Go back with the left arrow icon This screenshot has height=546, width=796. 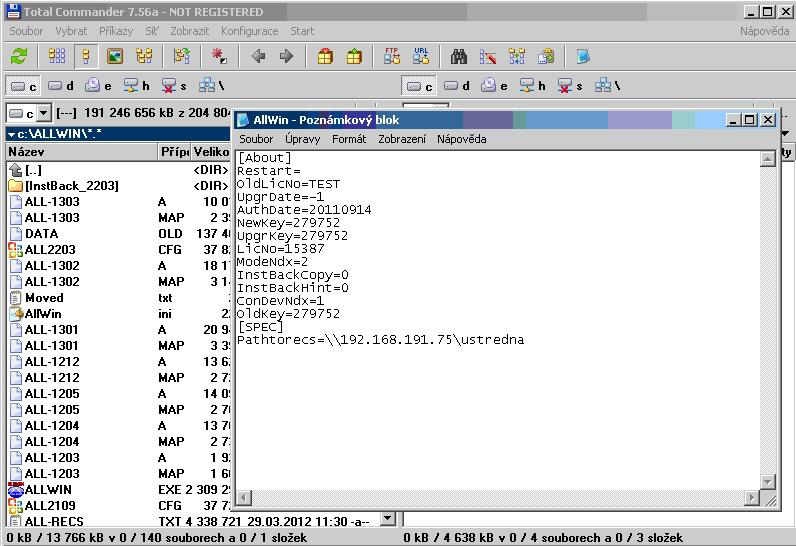(258, 56)
